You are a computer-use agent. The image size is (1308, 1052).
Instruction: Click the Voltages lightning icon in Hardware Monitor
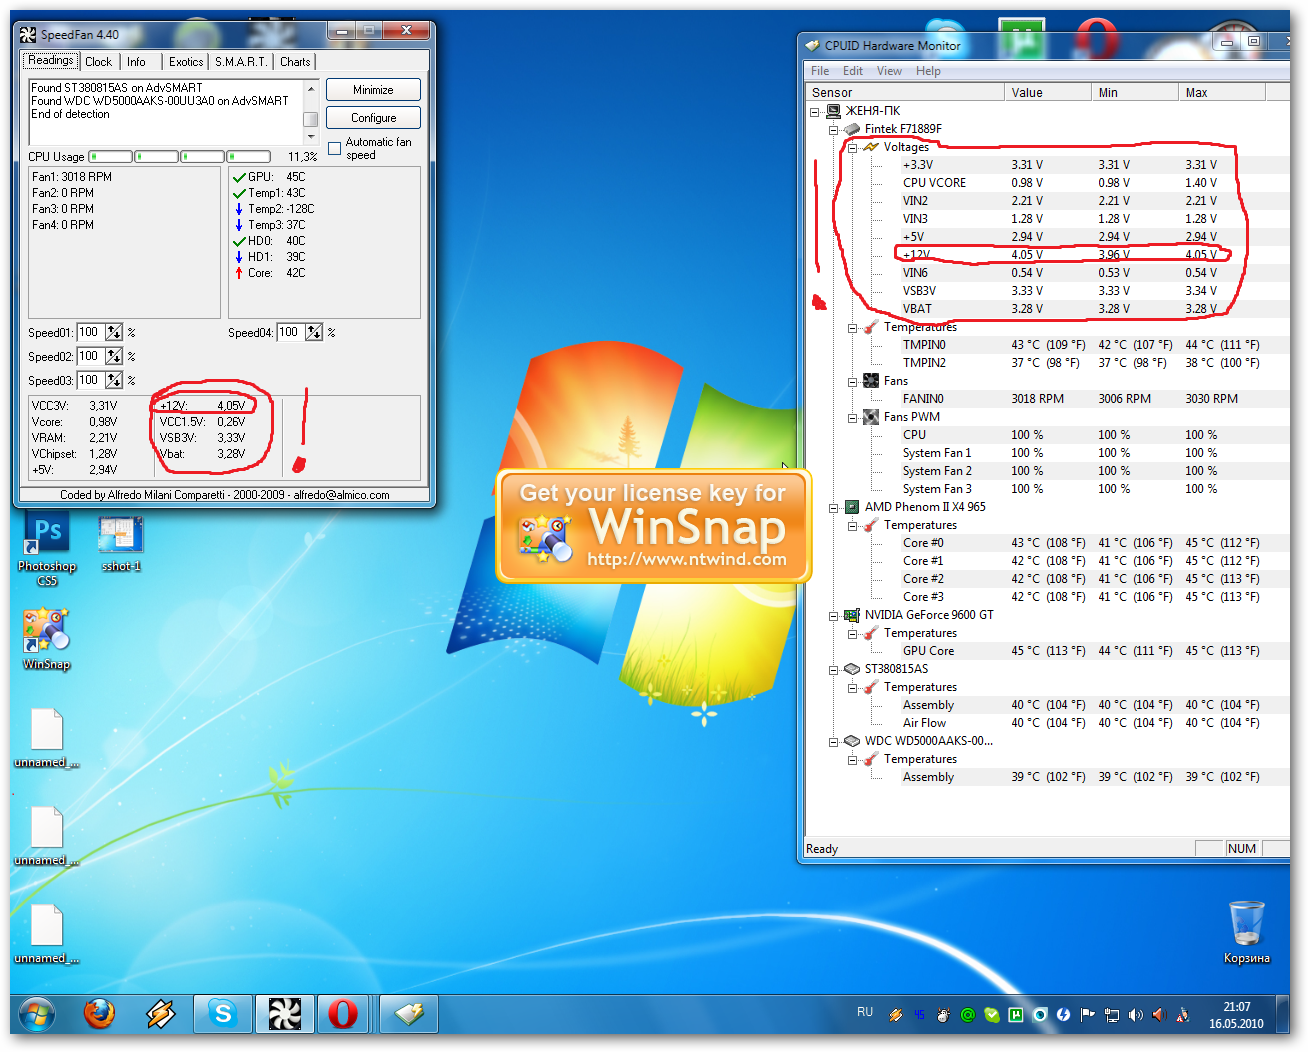click(871, 147)
